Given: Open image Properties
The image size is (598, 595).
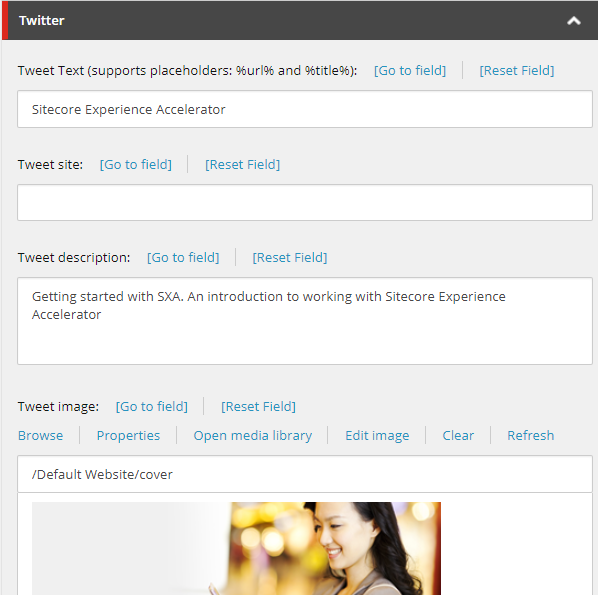Looking at the screenshot, I should click(128, 436).
